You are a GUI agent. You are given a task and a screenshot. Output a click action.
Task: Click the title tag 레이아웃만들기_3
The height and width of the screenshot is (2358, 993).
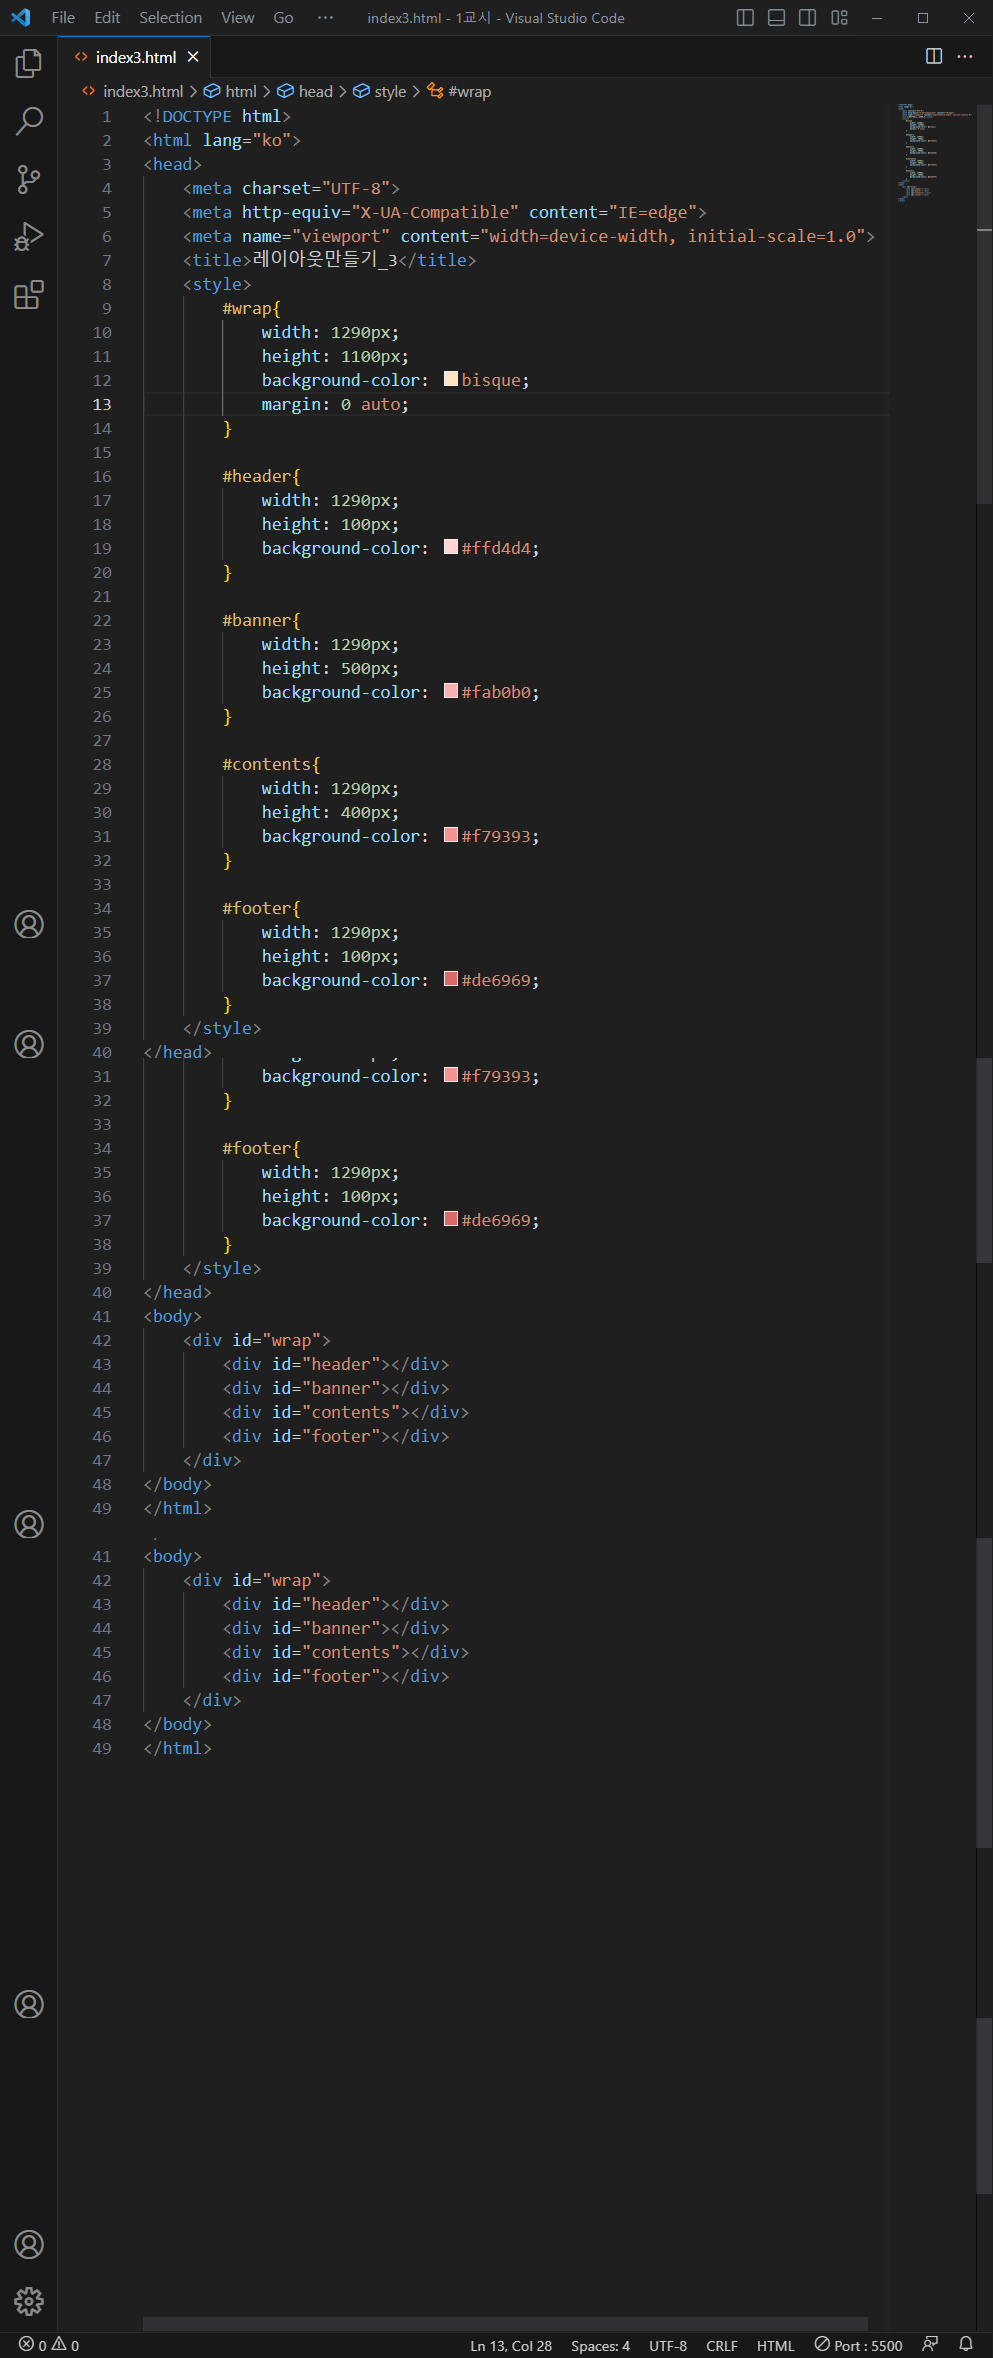(330, 260)
